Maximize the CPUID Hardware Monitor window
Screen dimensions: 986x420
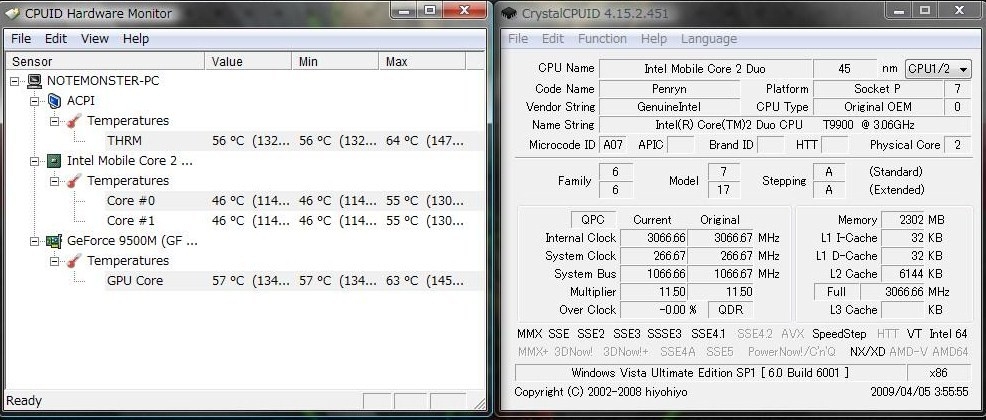point(430,10)
